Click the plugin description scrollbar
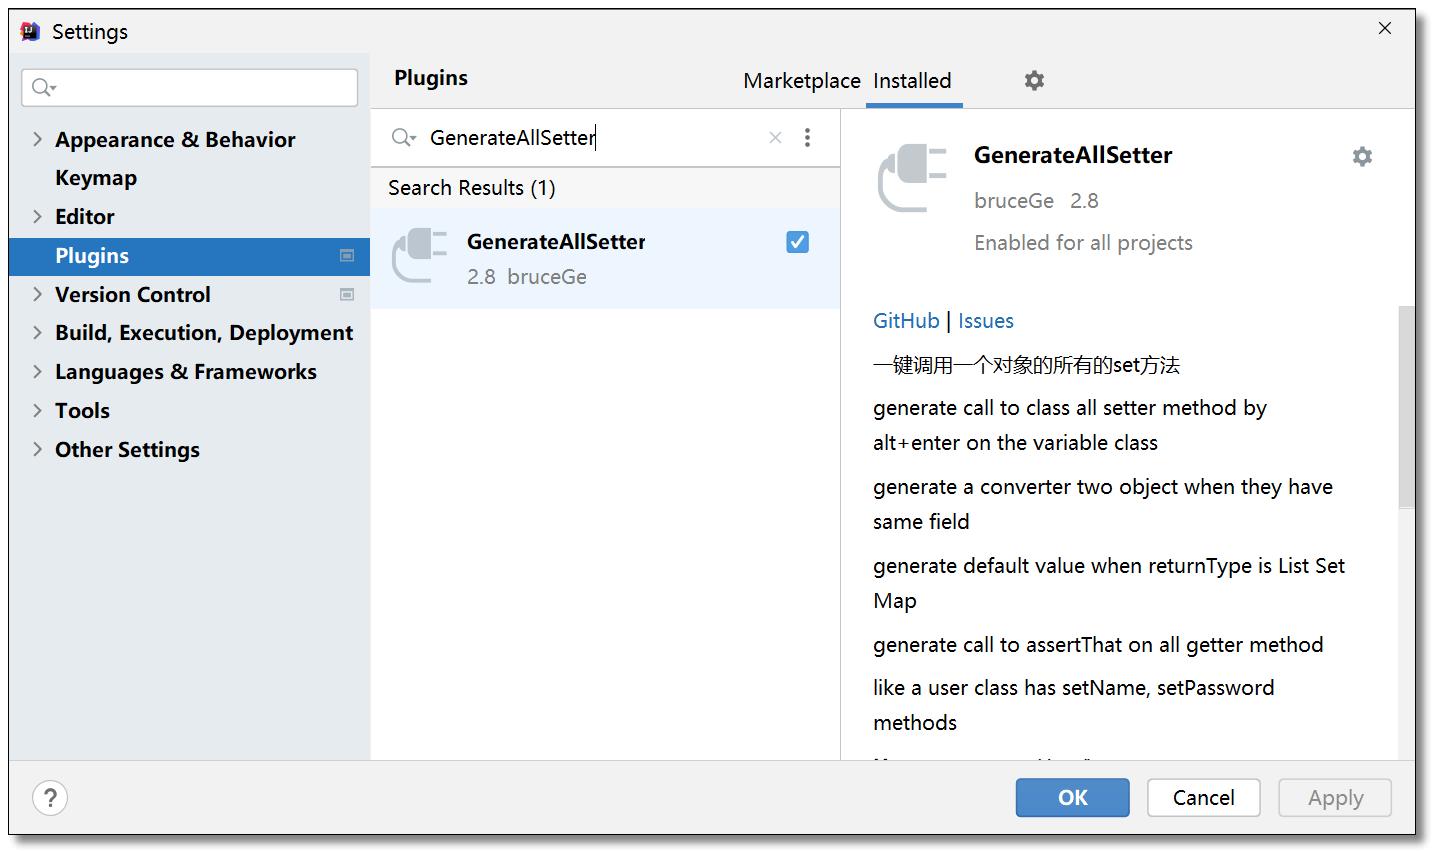The image size is (1432, 851). point(1406,407)
